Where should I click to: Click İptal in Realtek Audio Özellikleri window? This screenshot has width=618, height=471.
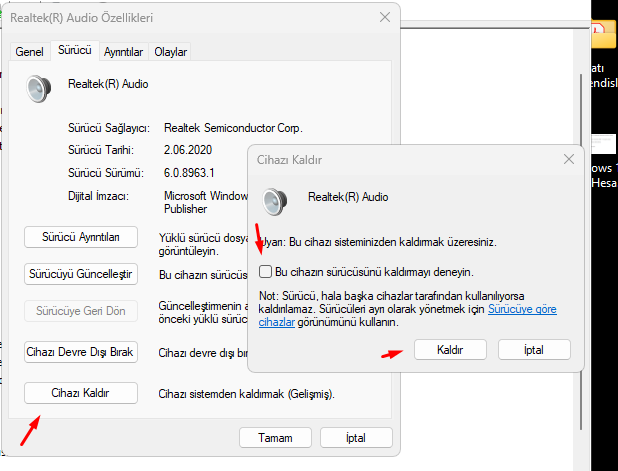(x=356, y=438)
